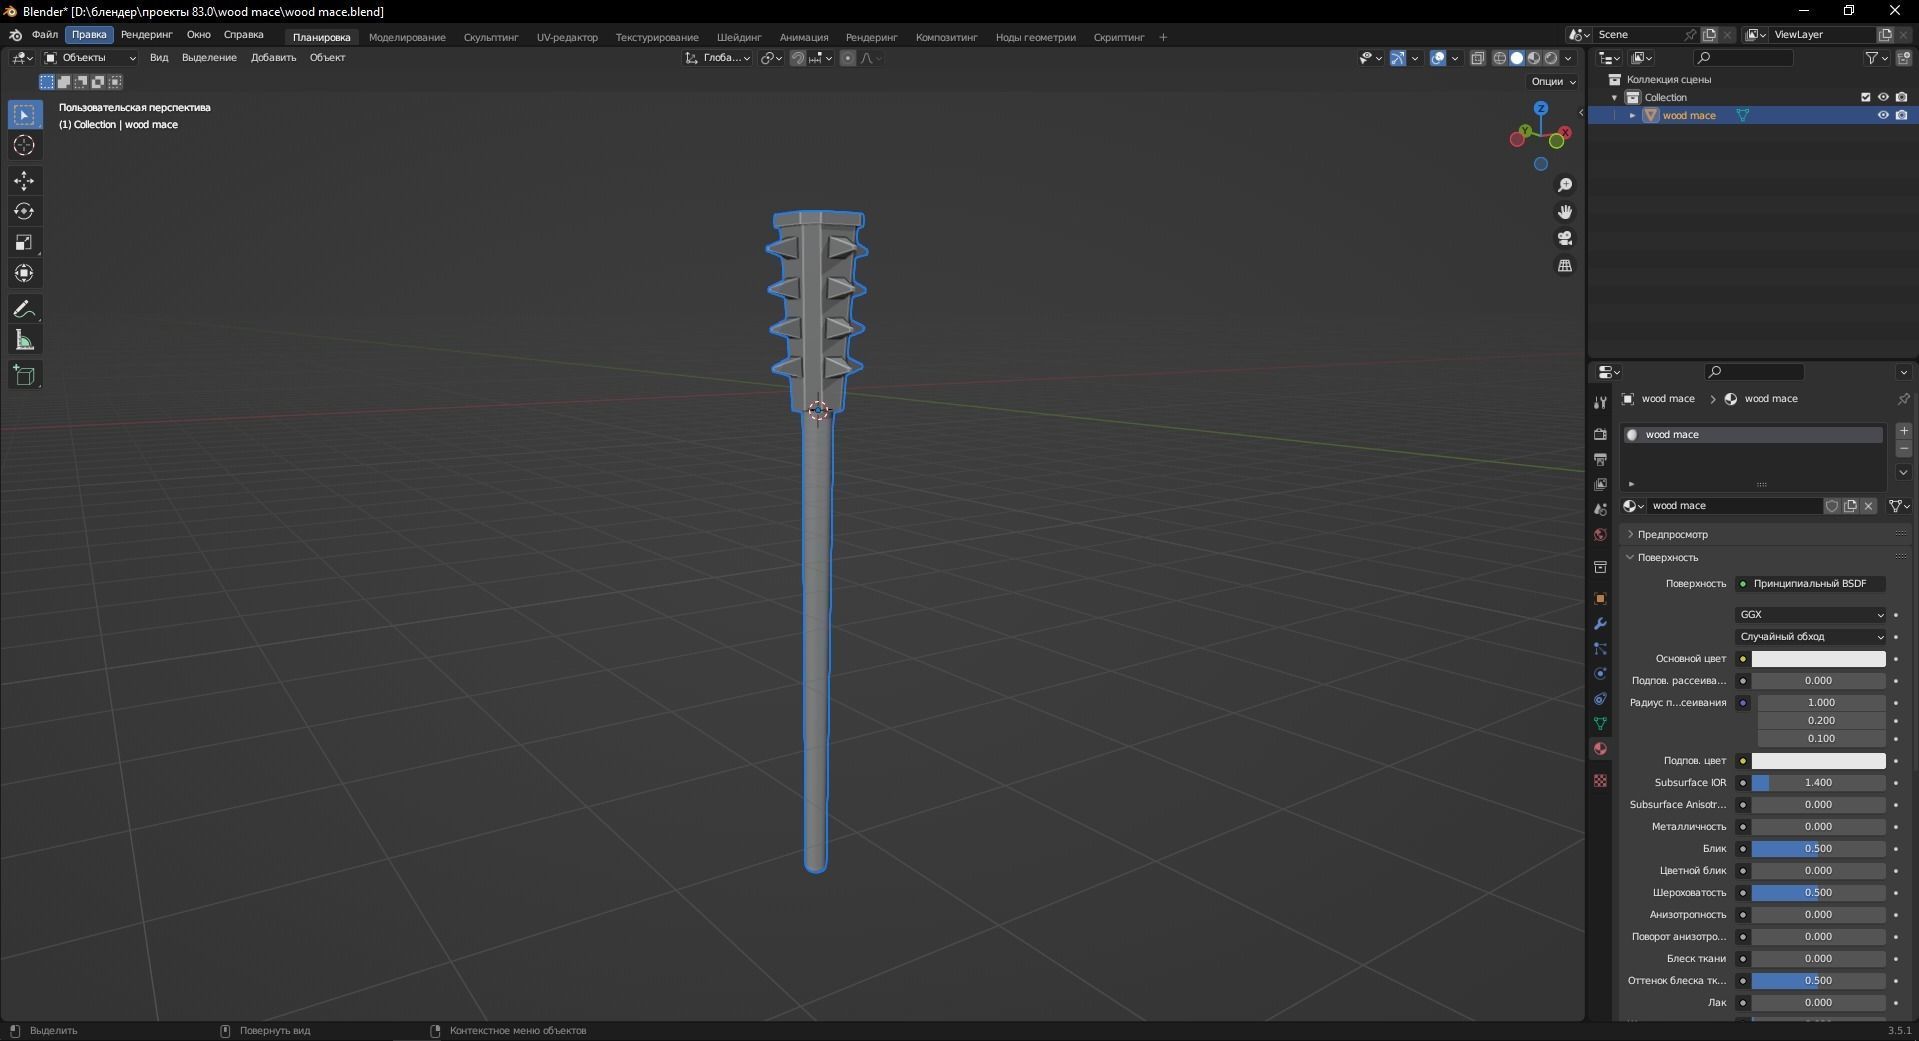Disable Collection render camera toggle
This screenshot has height=1041, width=1919.
(1901, 97)
